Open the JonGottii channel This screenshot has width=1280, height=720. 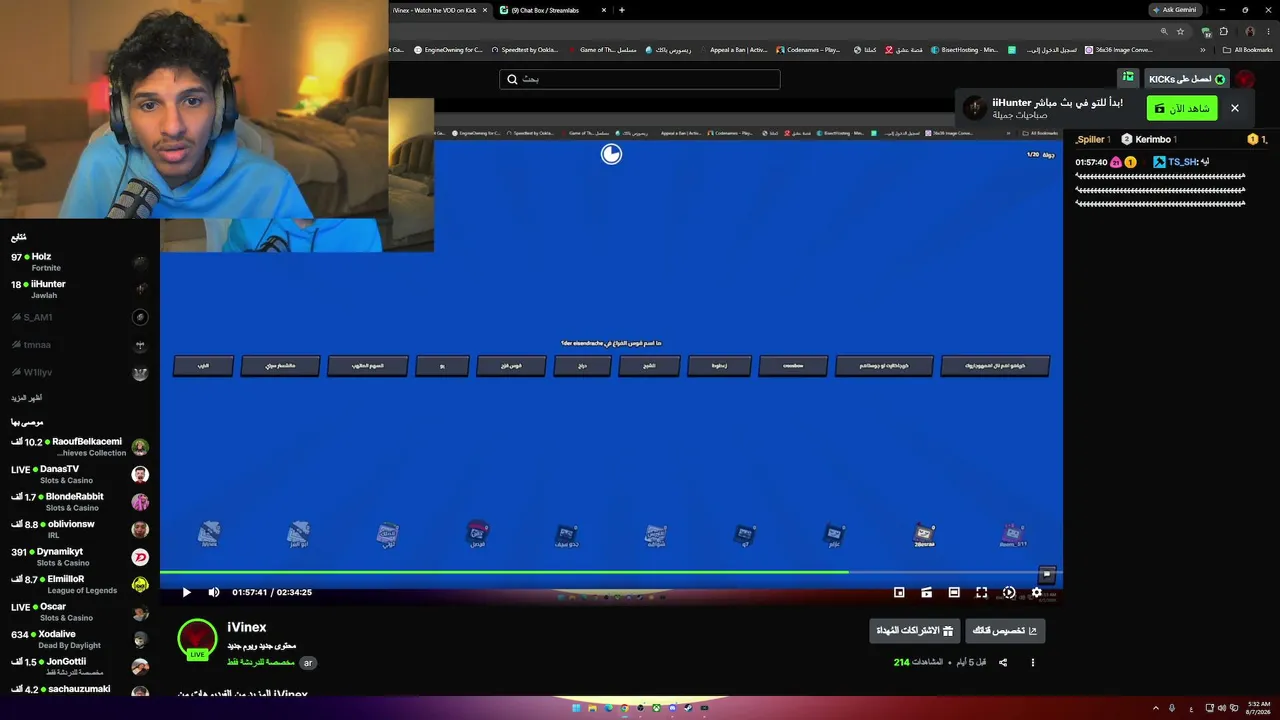(x=80, y=667)
